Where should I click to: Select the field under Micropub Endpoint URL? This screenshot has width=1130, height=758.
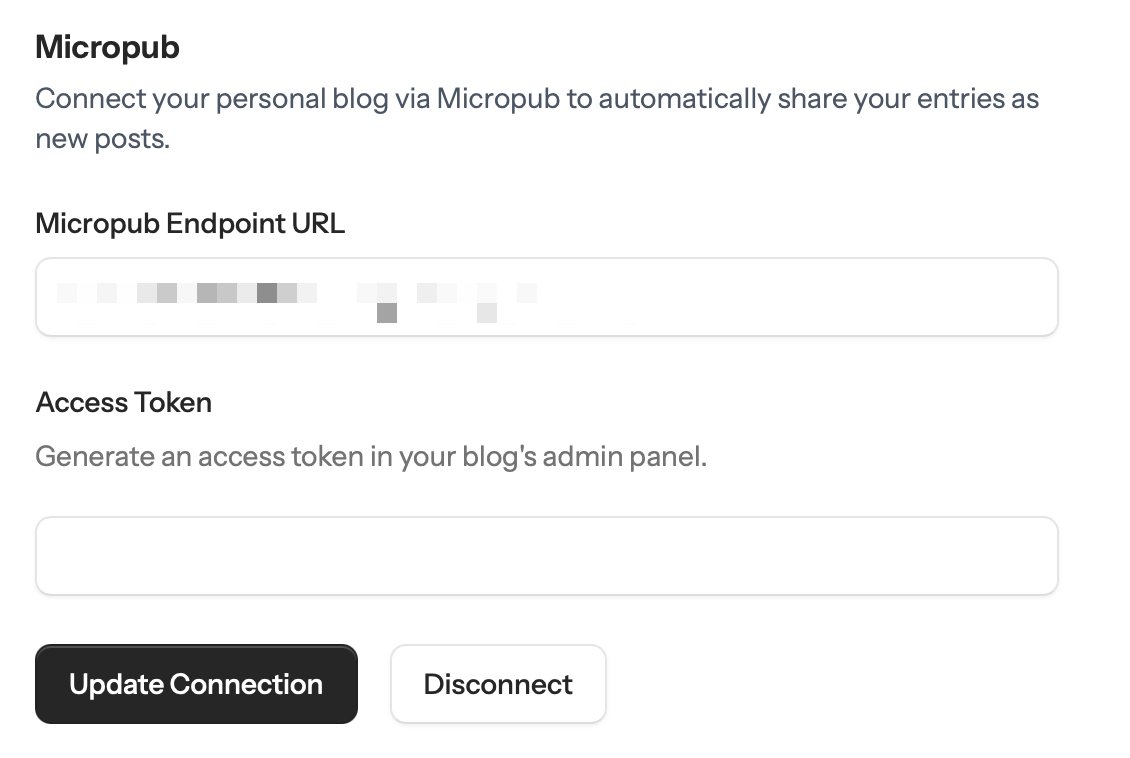click(x=546, y=297)
